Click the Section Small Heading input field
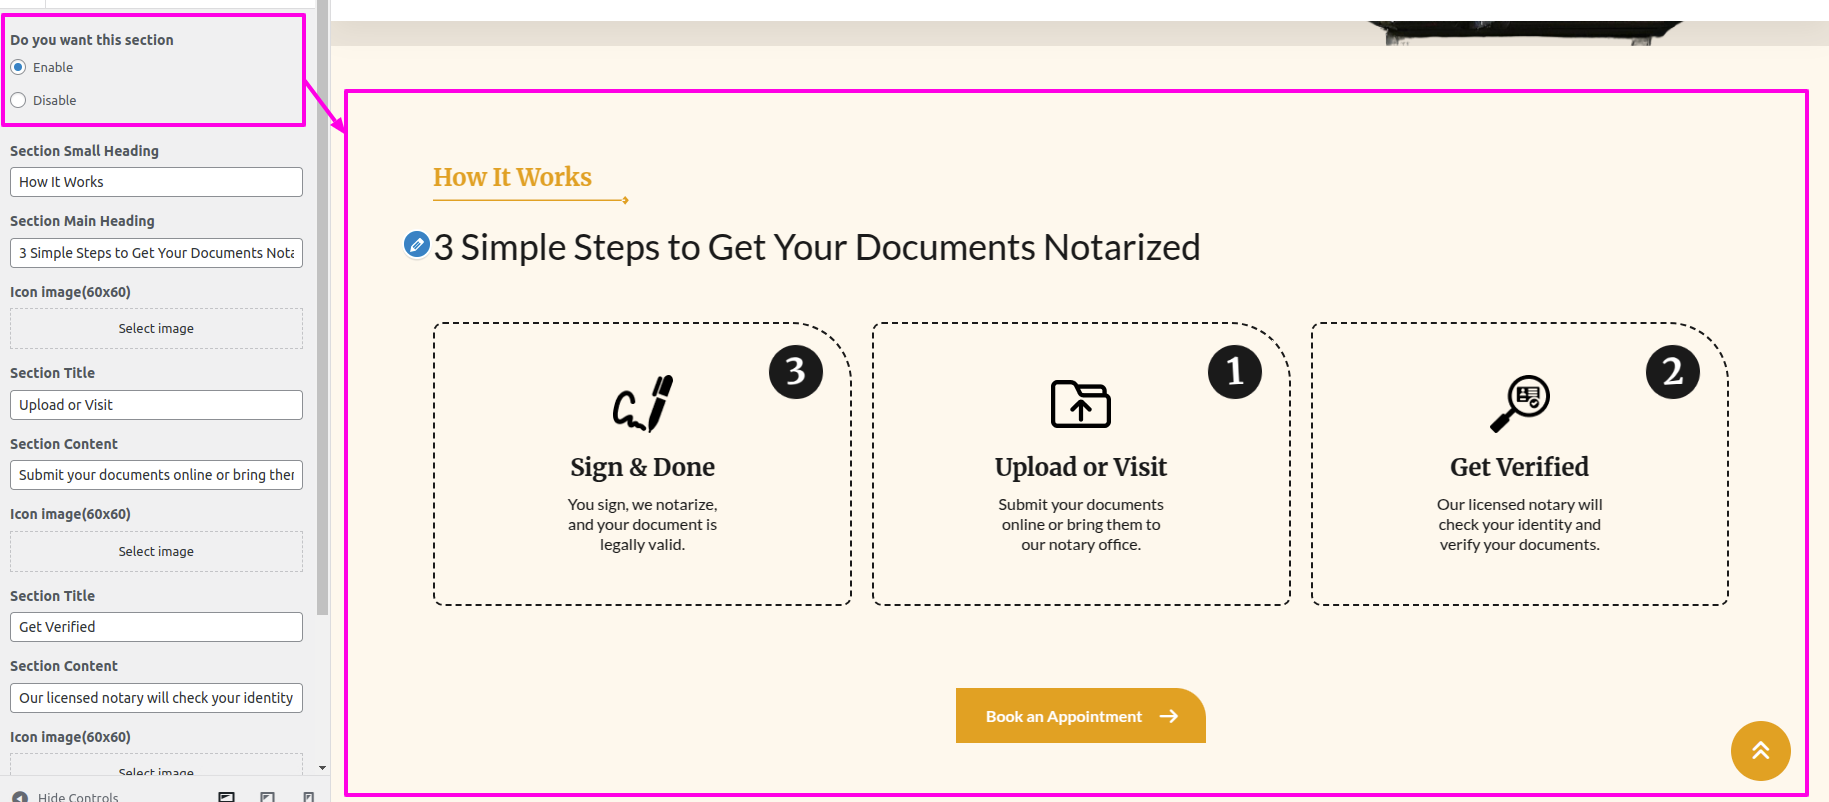The image size is (1829, 802). (156, 182)
